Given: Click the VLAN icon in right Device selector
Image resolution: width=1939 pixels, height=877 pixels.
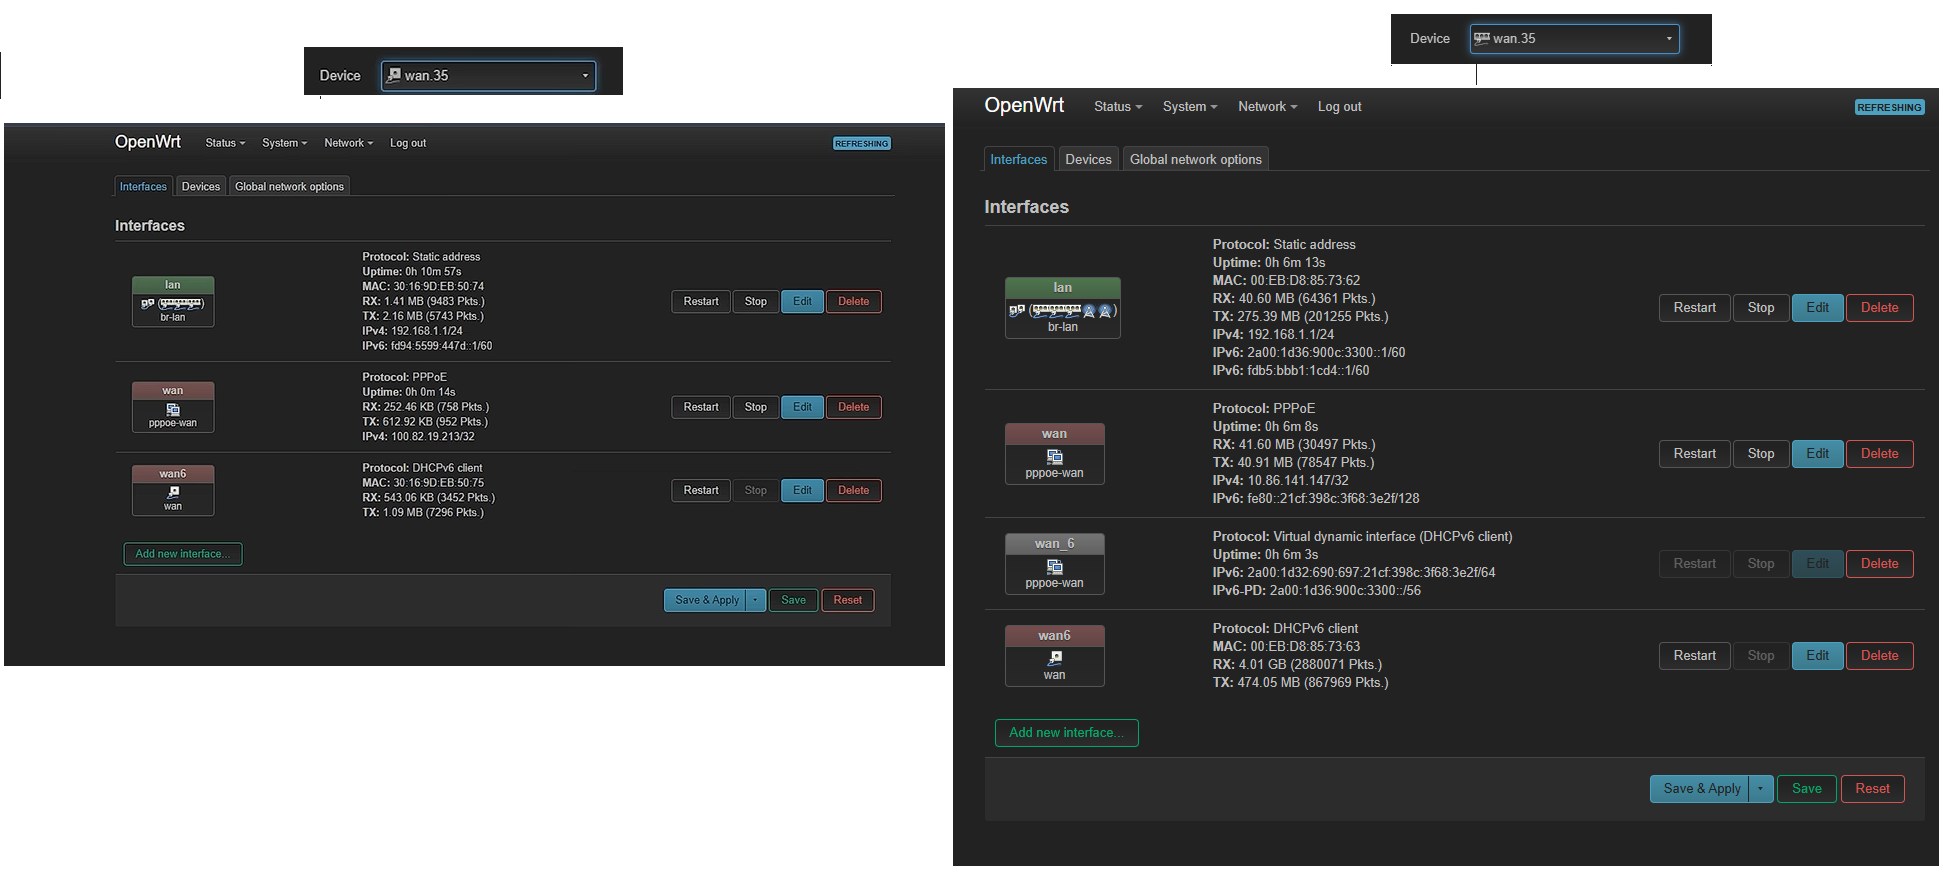Looking at the screenshot, I should [1482, 39].
